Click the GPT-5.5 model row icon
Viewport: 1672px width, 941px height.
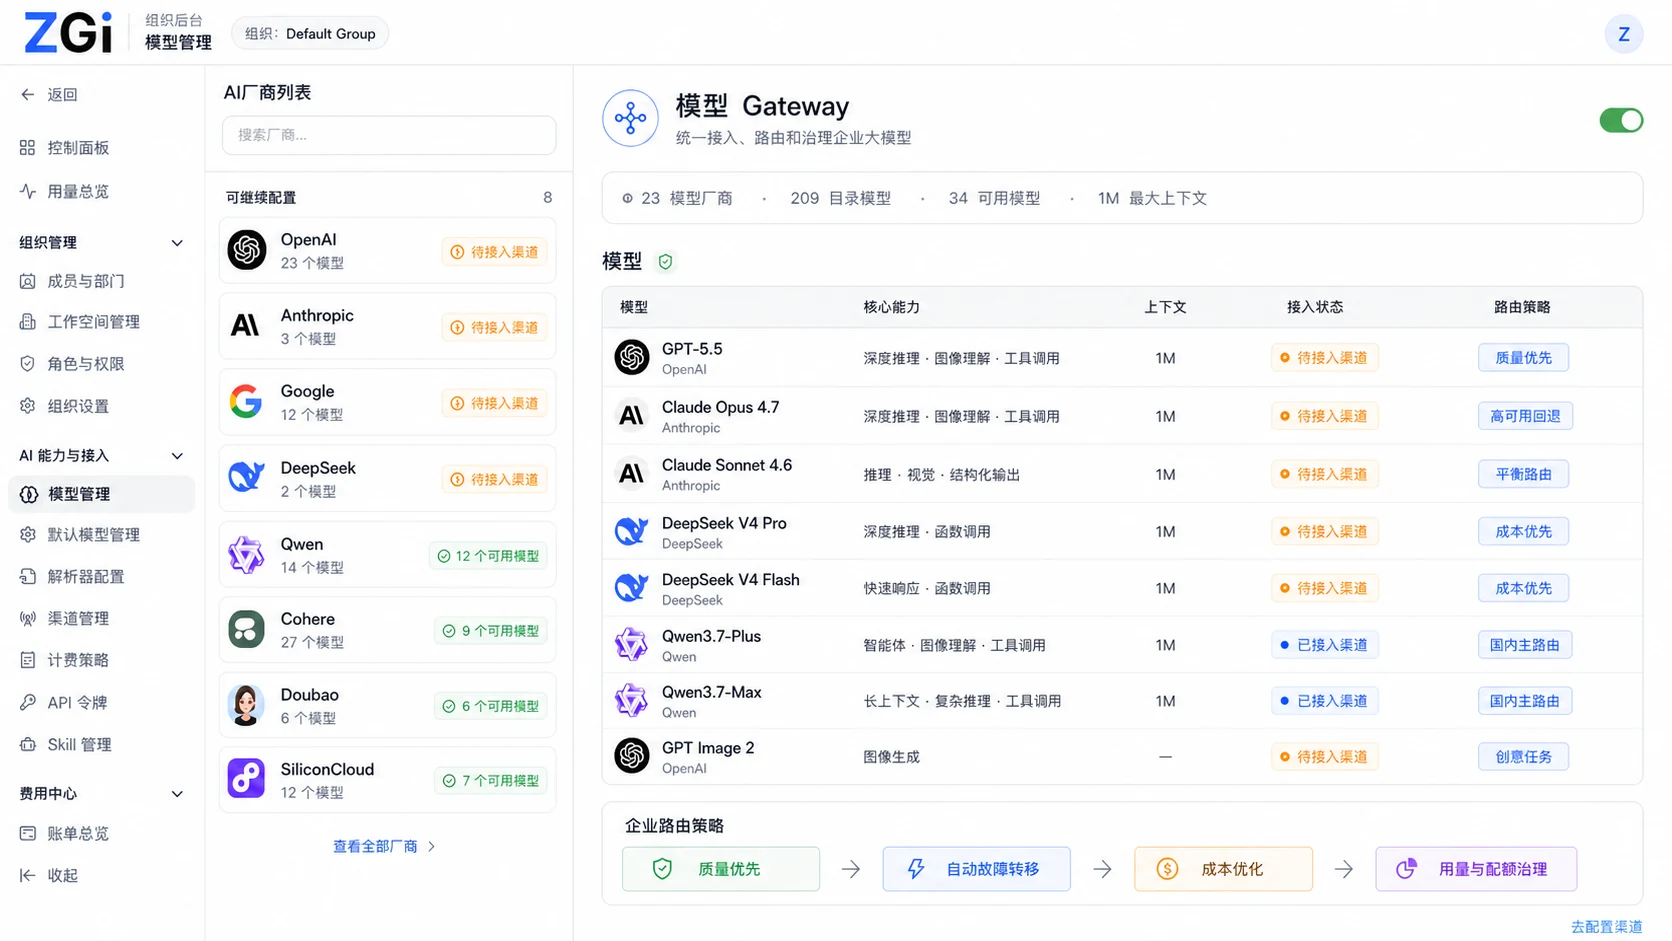click(x=632, y=357)
